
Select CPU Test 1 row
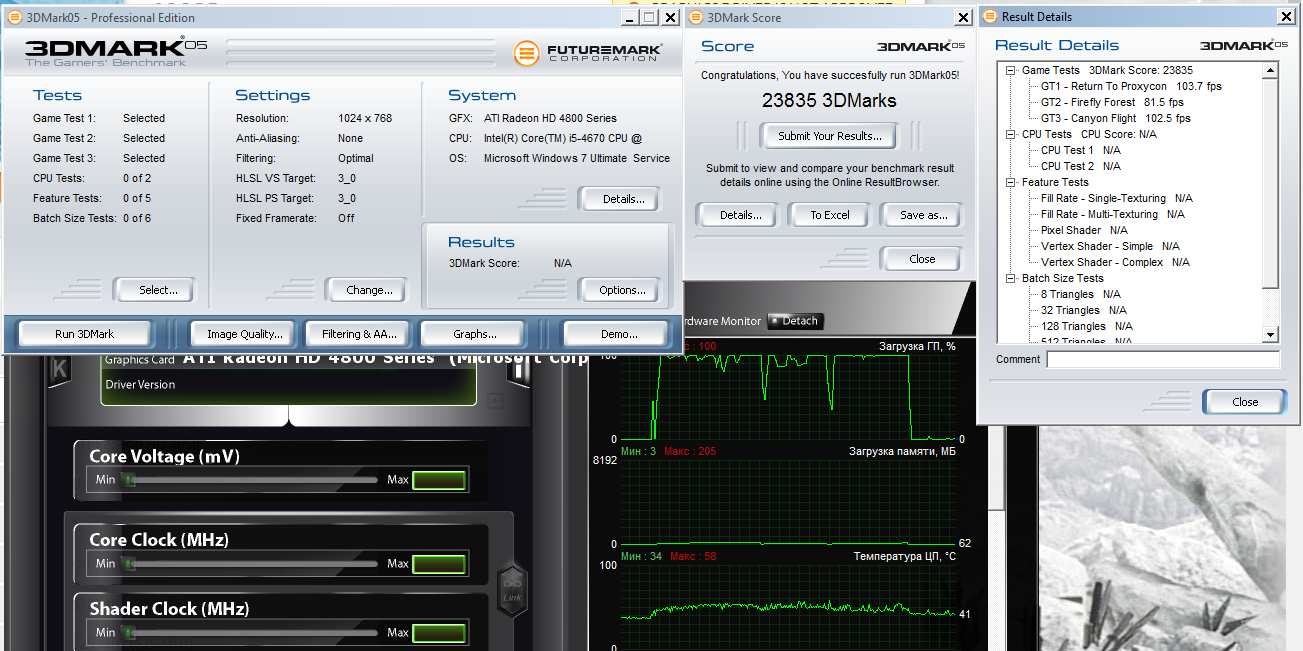coord(1081,150)
